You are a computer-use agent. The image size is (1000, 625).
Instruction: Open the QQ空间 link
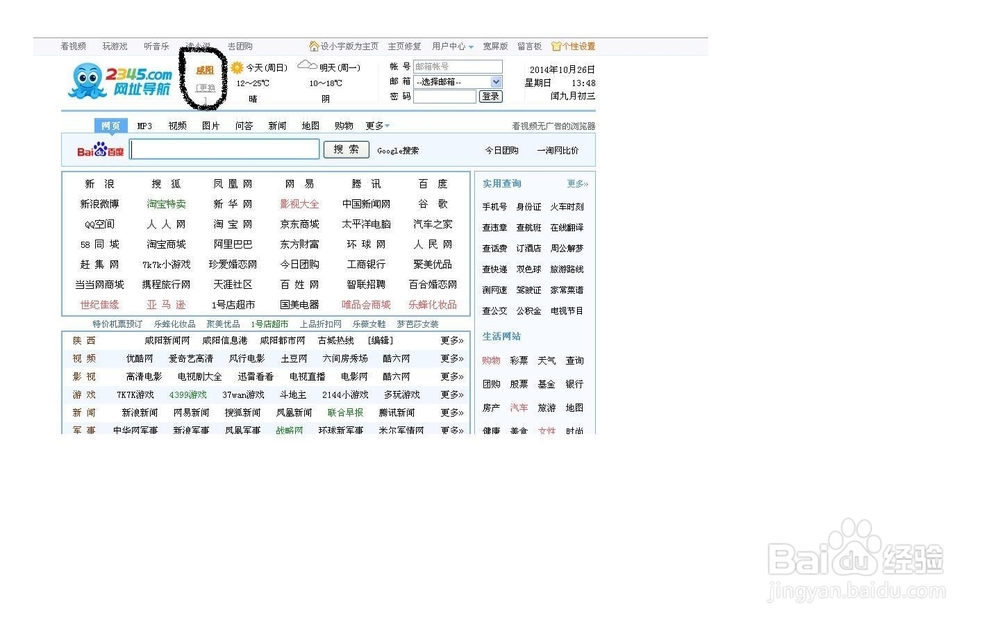[99, 224]
